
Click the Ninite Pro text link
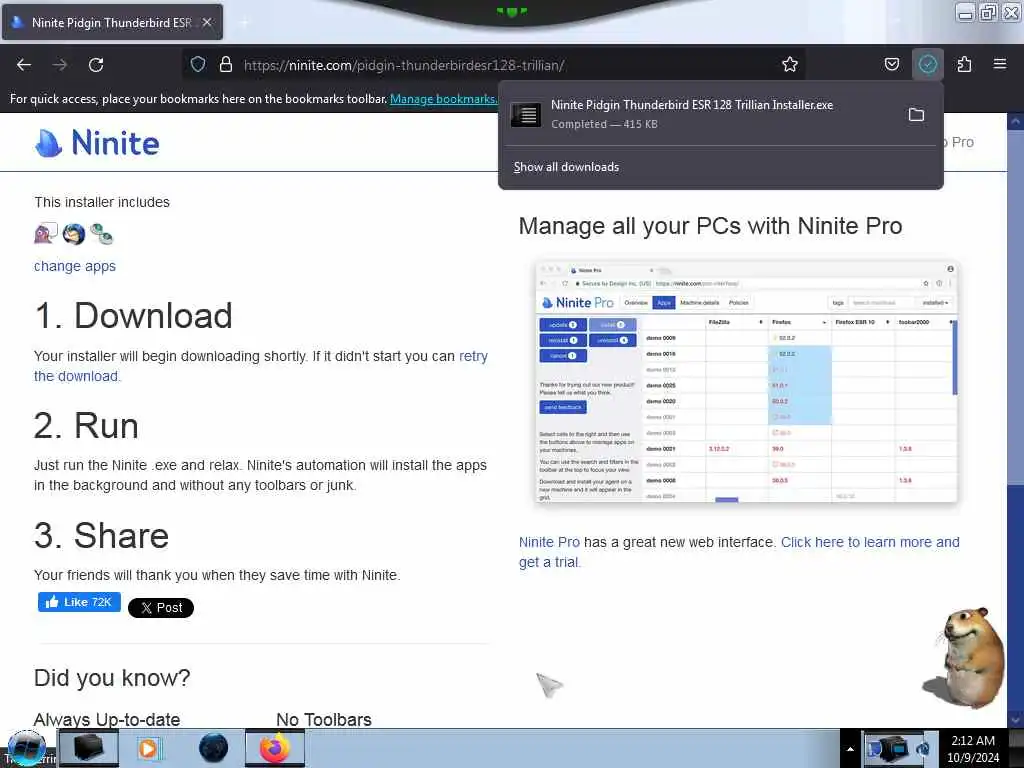(x=549, y=542)
